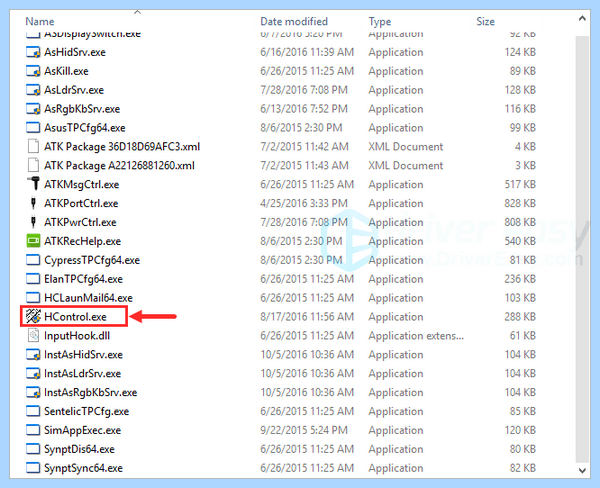Click the ATKMsgCtrl.exe icon

pos(34,184)
